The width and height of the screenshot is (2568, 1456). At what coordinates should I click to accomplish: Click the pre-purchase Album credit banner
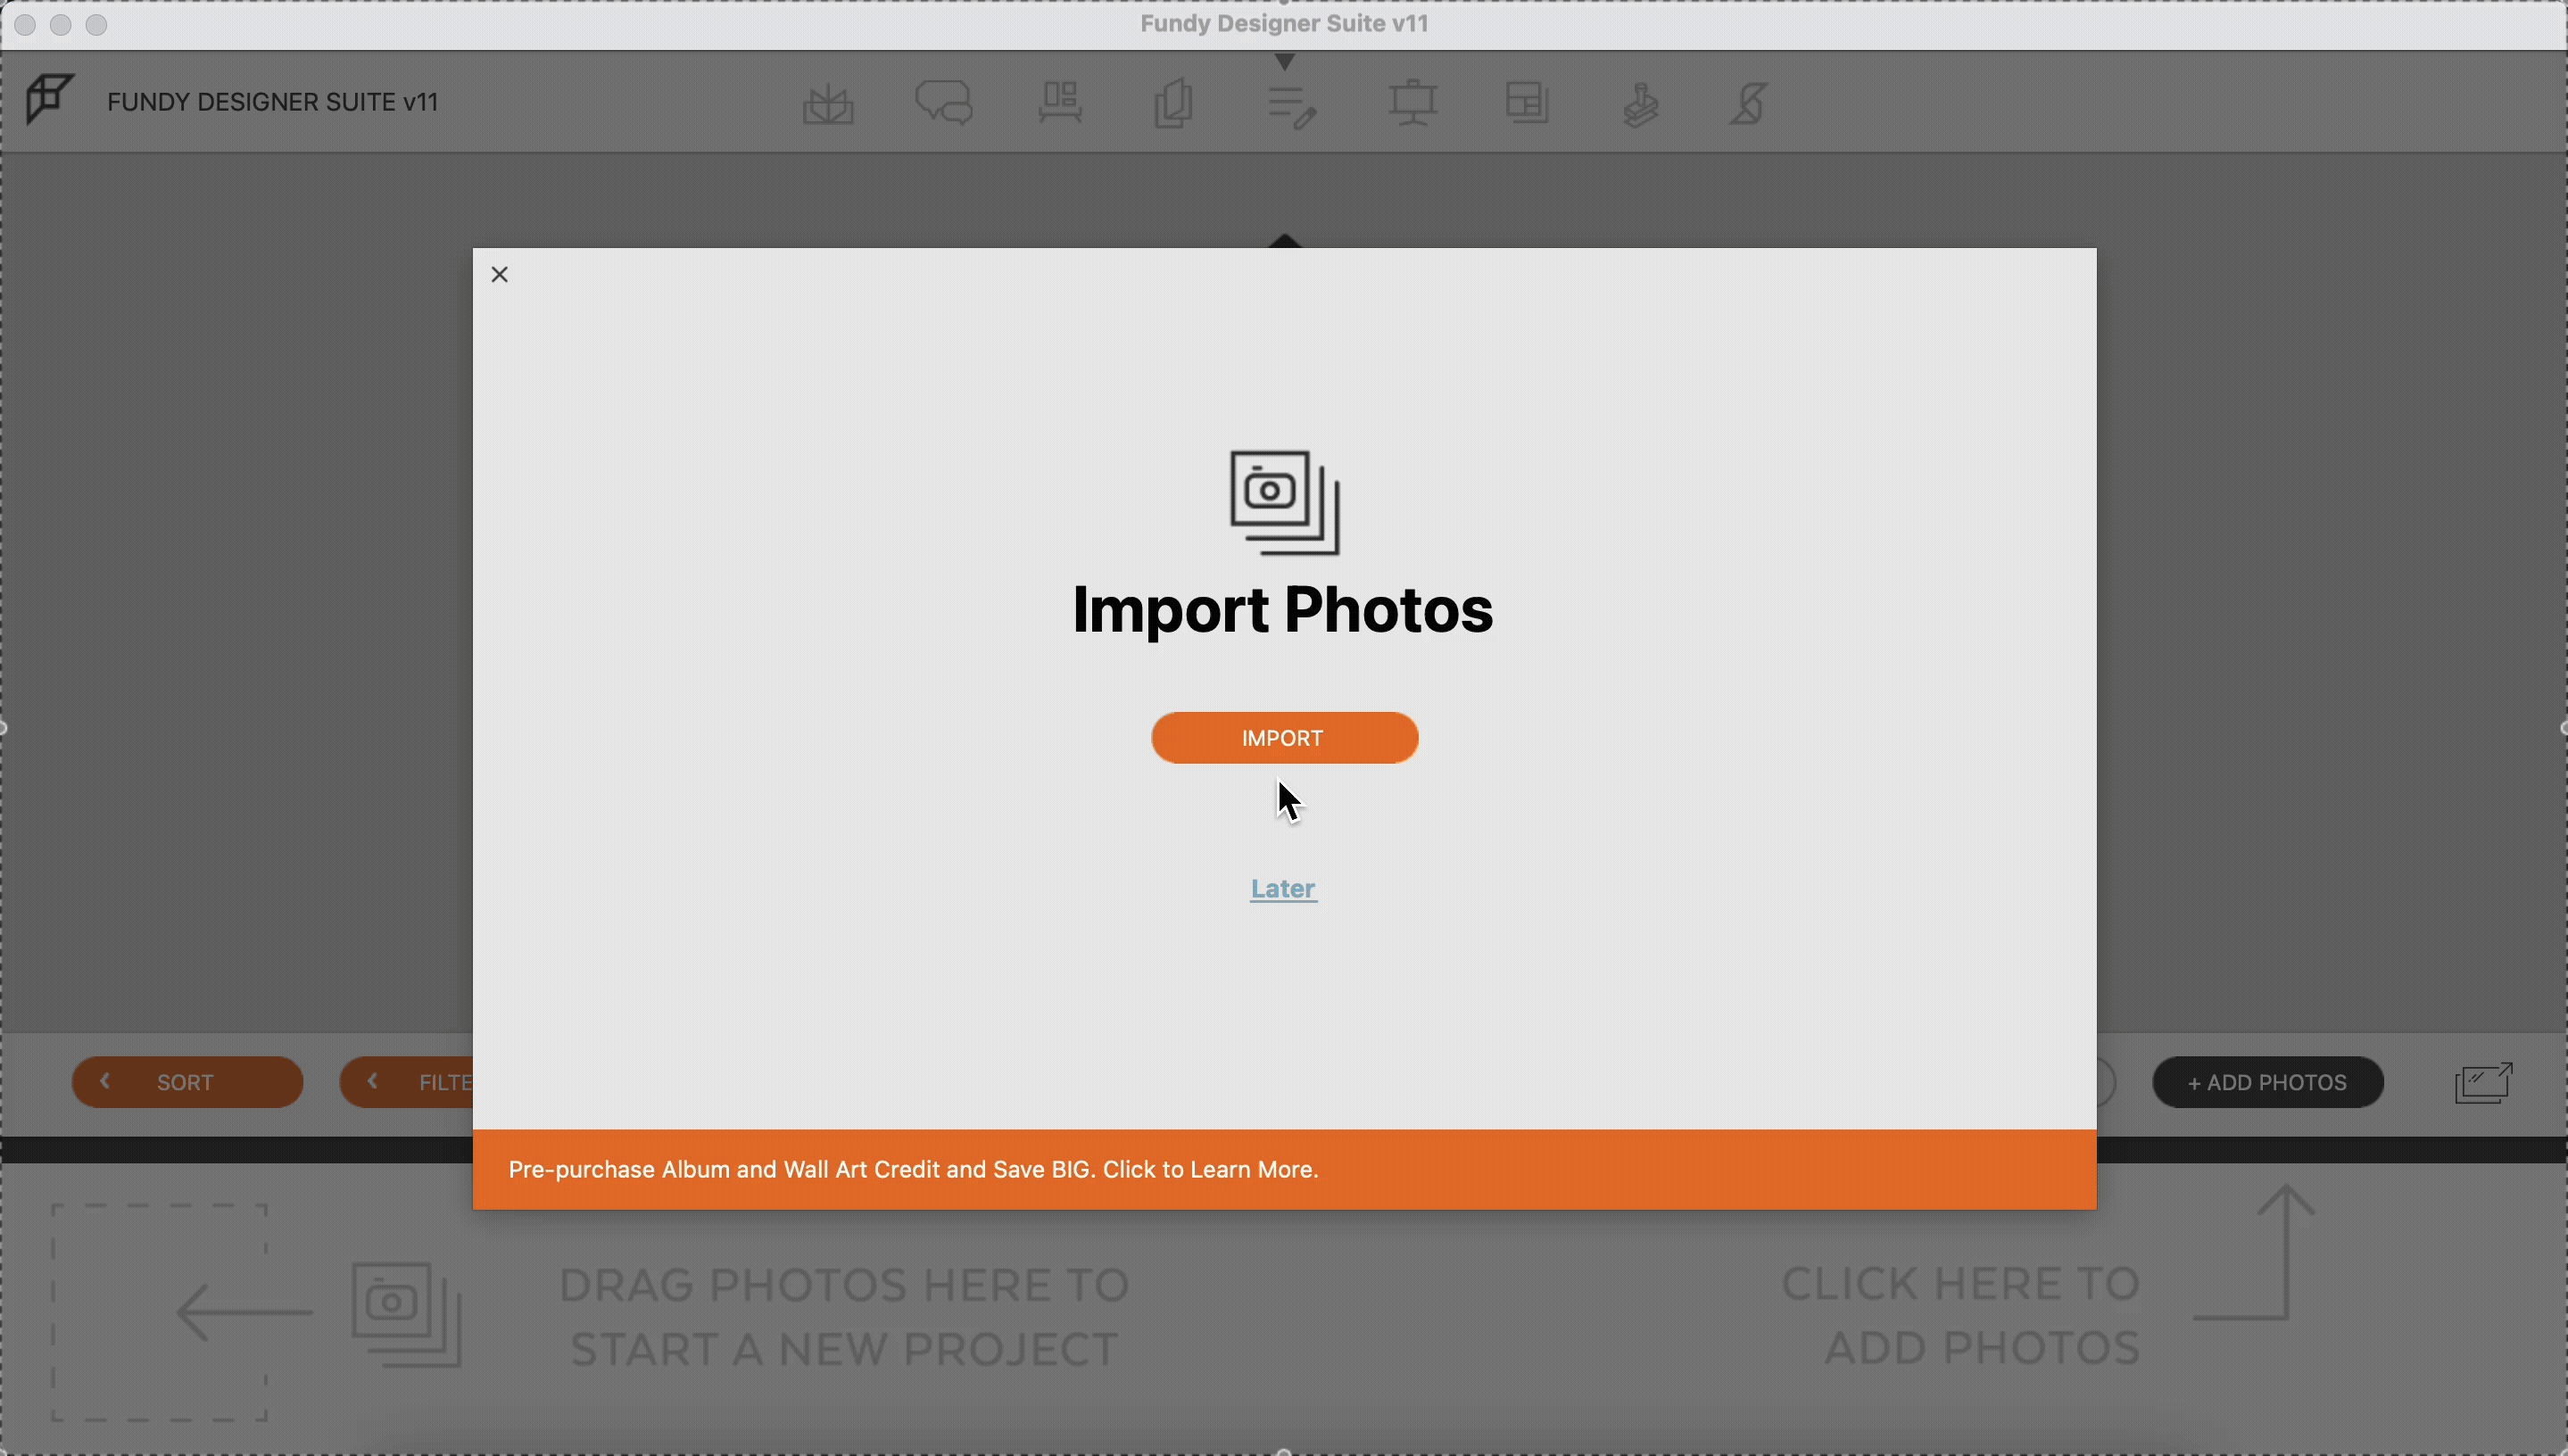(x=1284, y=1169)
